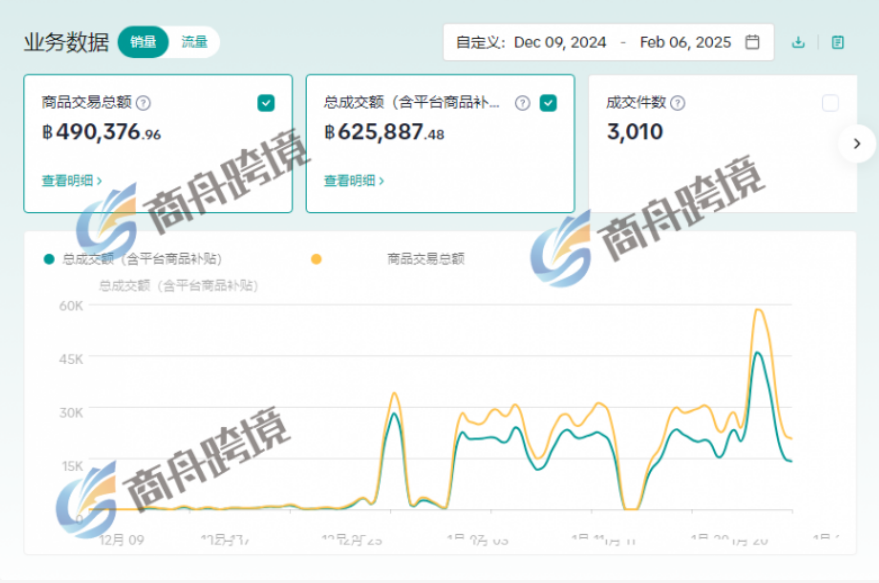Click the download report icon
The image size is (879, 583).
pos(797,42)
